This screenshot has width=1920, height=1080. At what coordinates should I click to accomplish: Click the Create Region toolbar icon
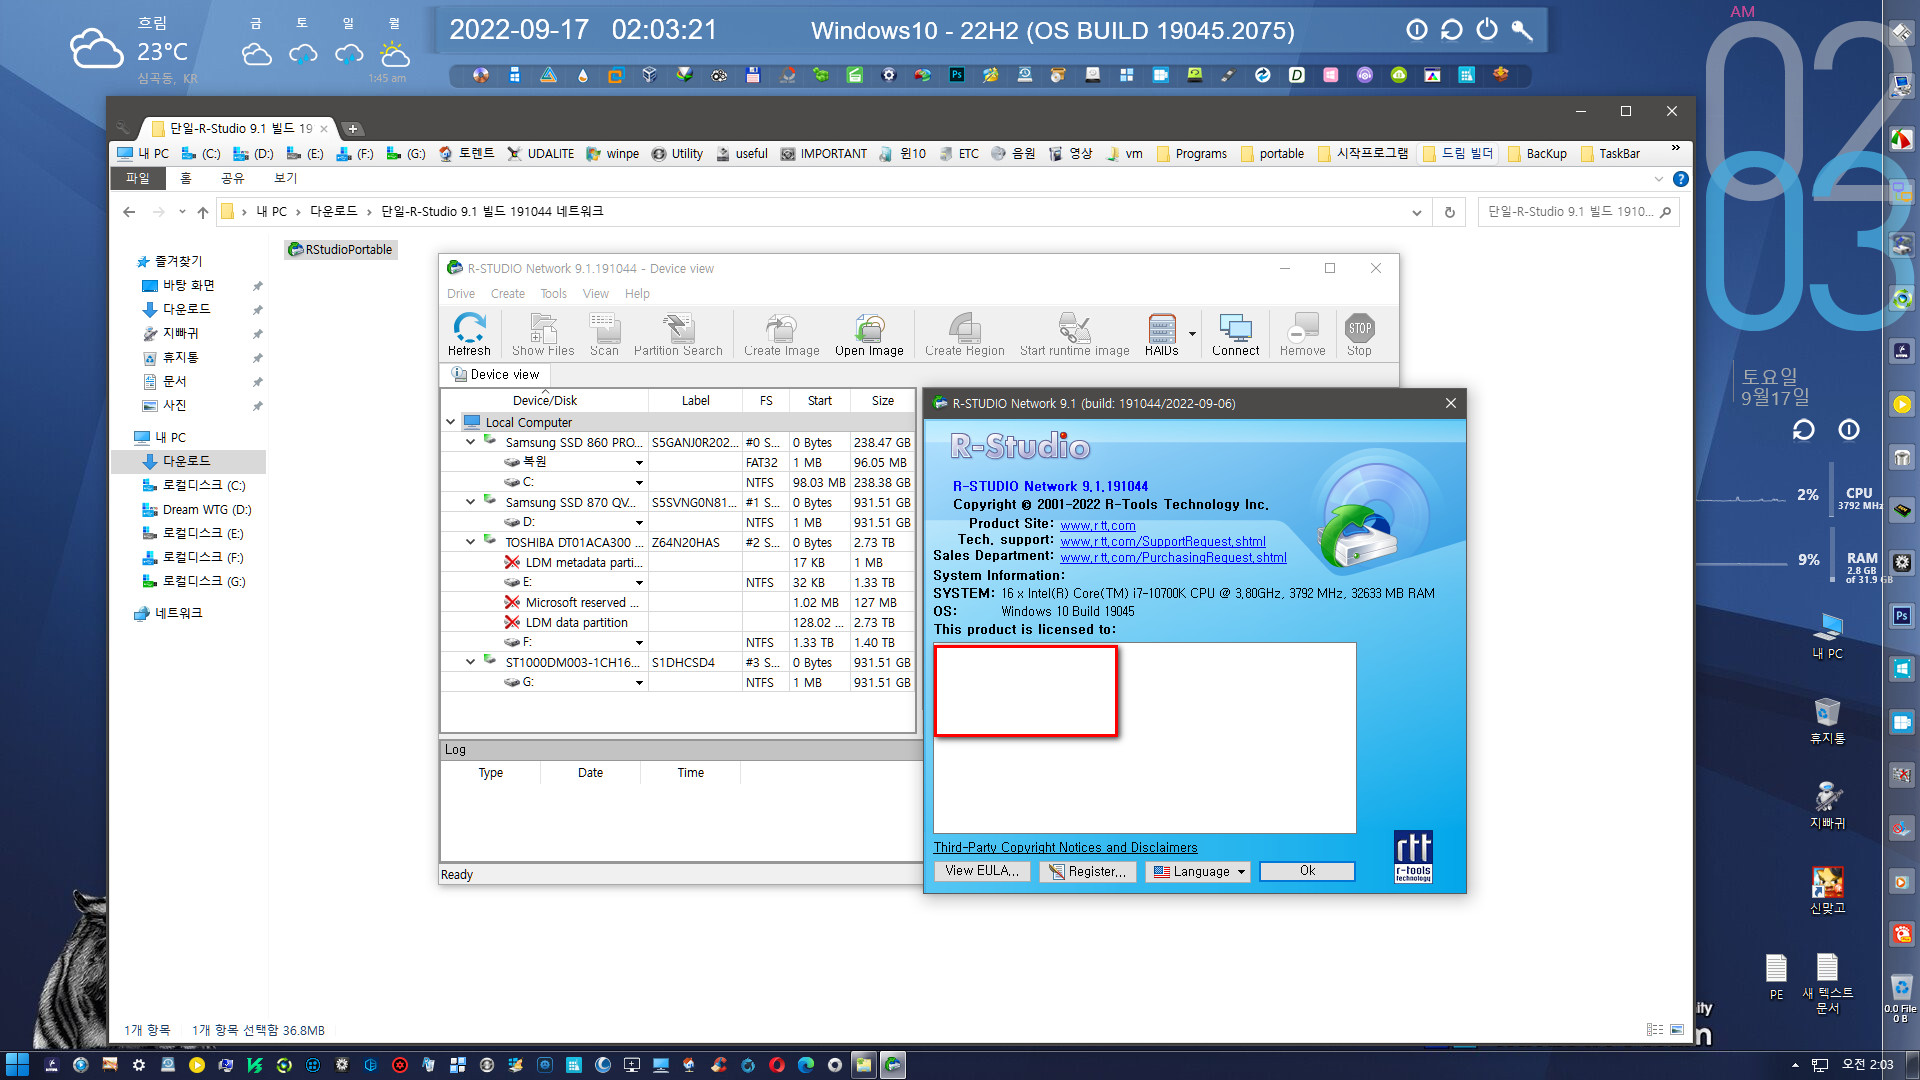coord(964,334)
